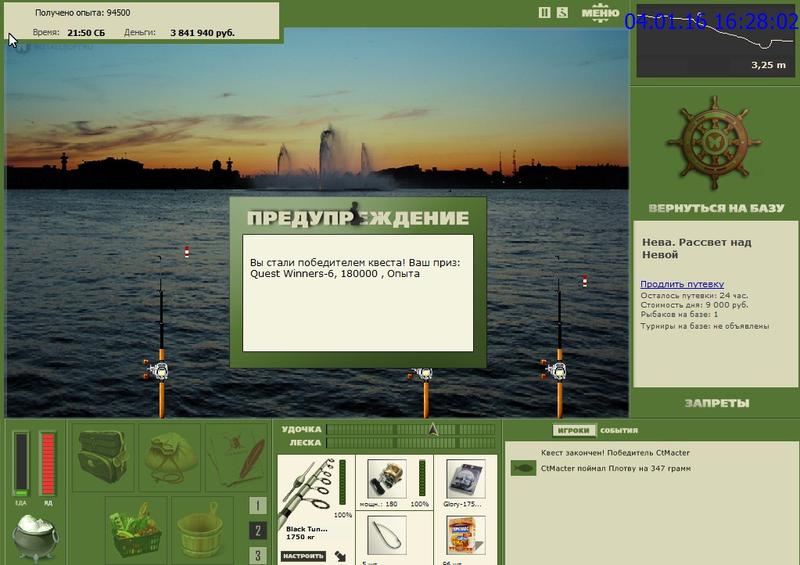This screenshot has height=565, width=800.
Task: Click the 'Квест закончен! Победитель CtMacter' line
Action: [615, 453]
